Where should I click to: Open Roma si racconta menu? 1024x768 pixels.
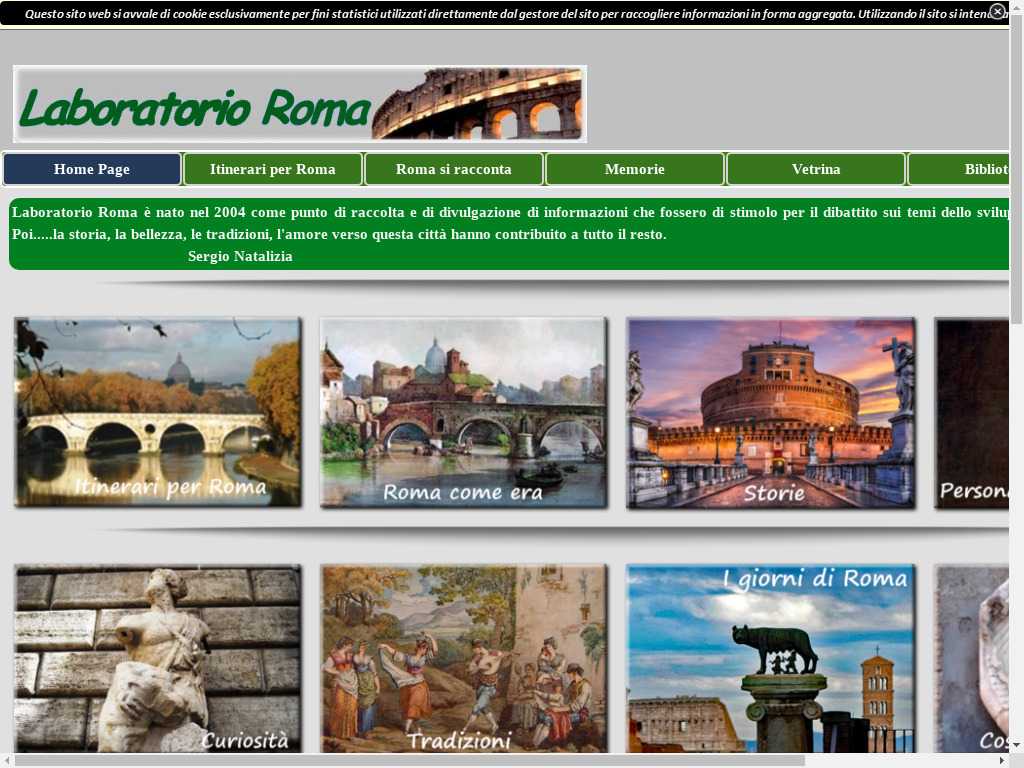click(x=454, y=169)
